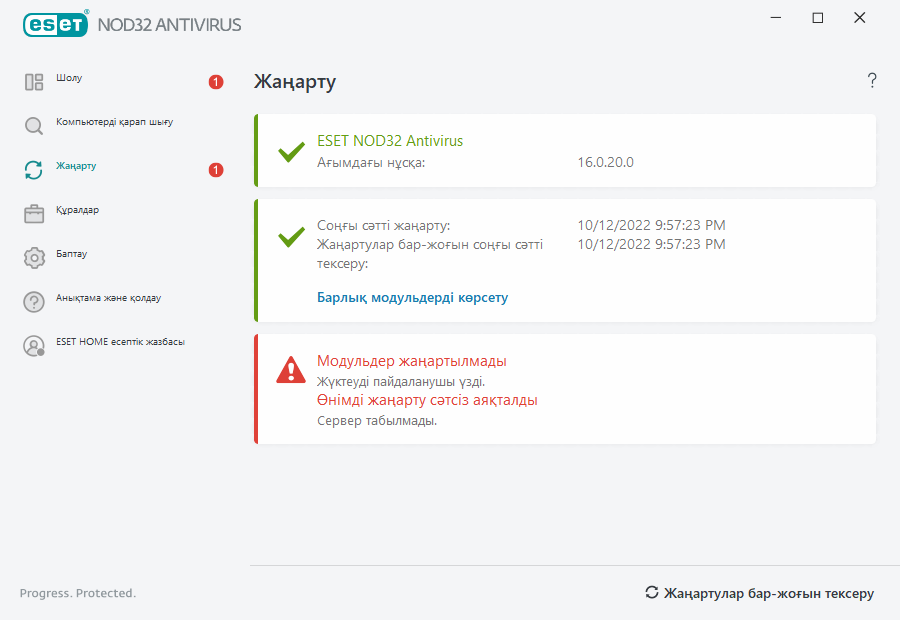Open Анықтама және қолдау section
900x620 pixels.
click(108, 298)
